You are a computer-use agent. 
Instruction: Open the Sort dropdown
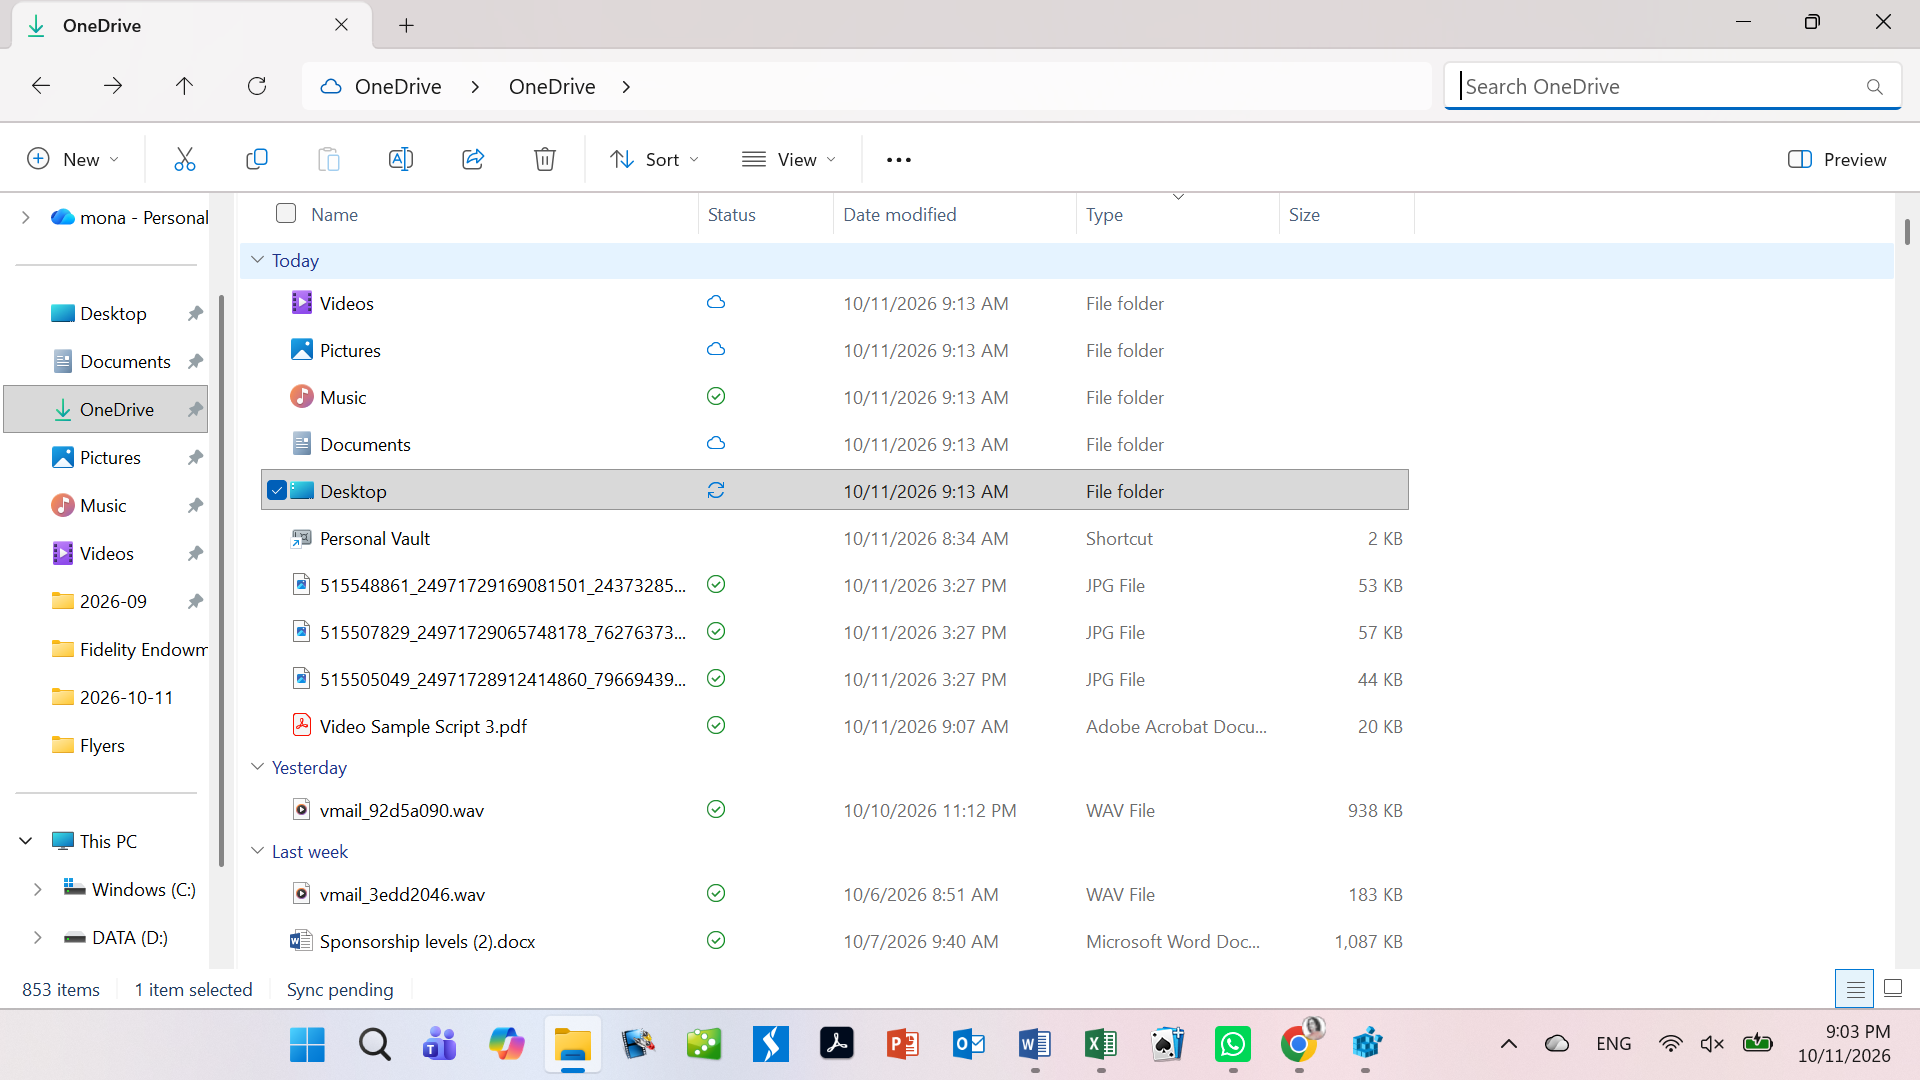(x=655, y=159)
